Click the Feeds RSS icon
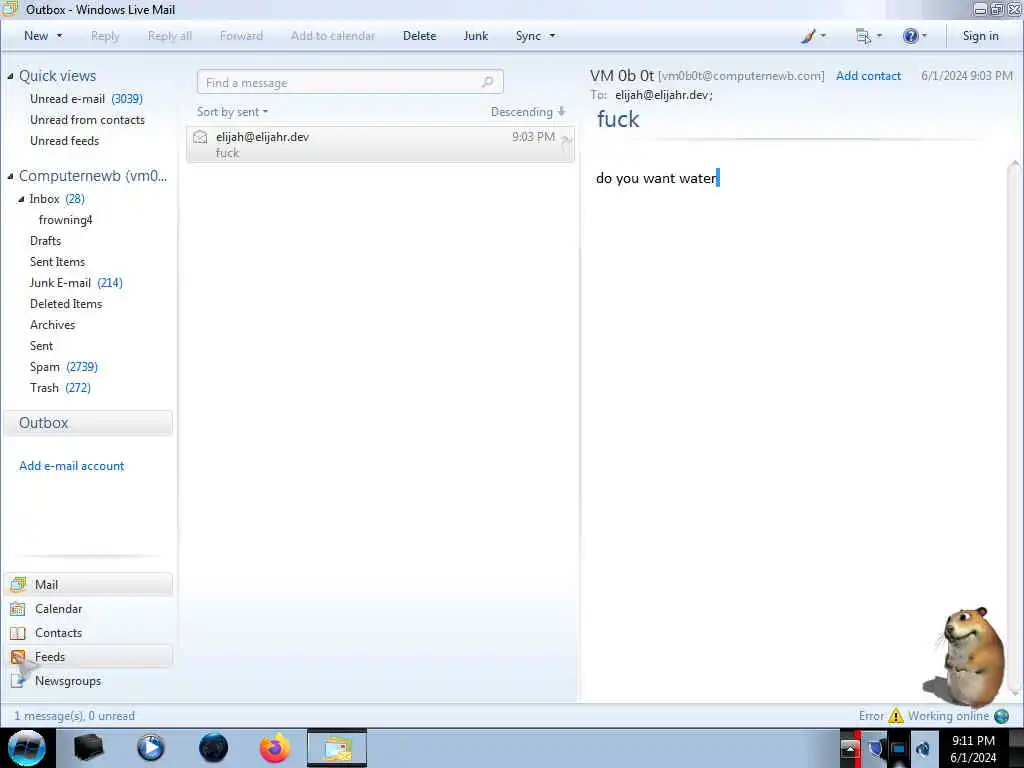 (x=18, y=657)
